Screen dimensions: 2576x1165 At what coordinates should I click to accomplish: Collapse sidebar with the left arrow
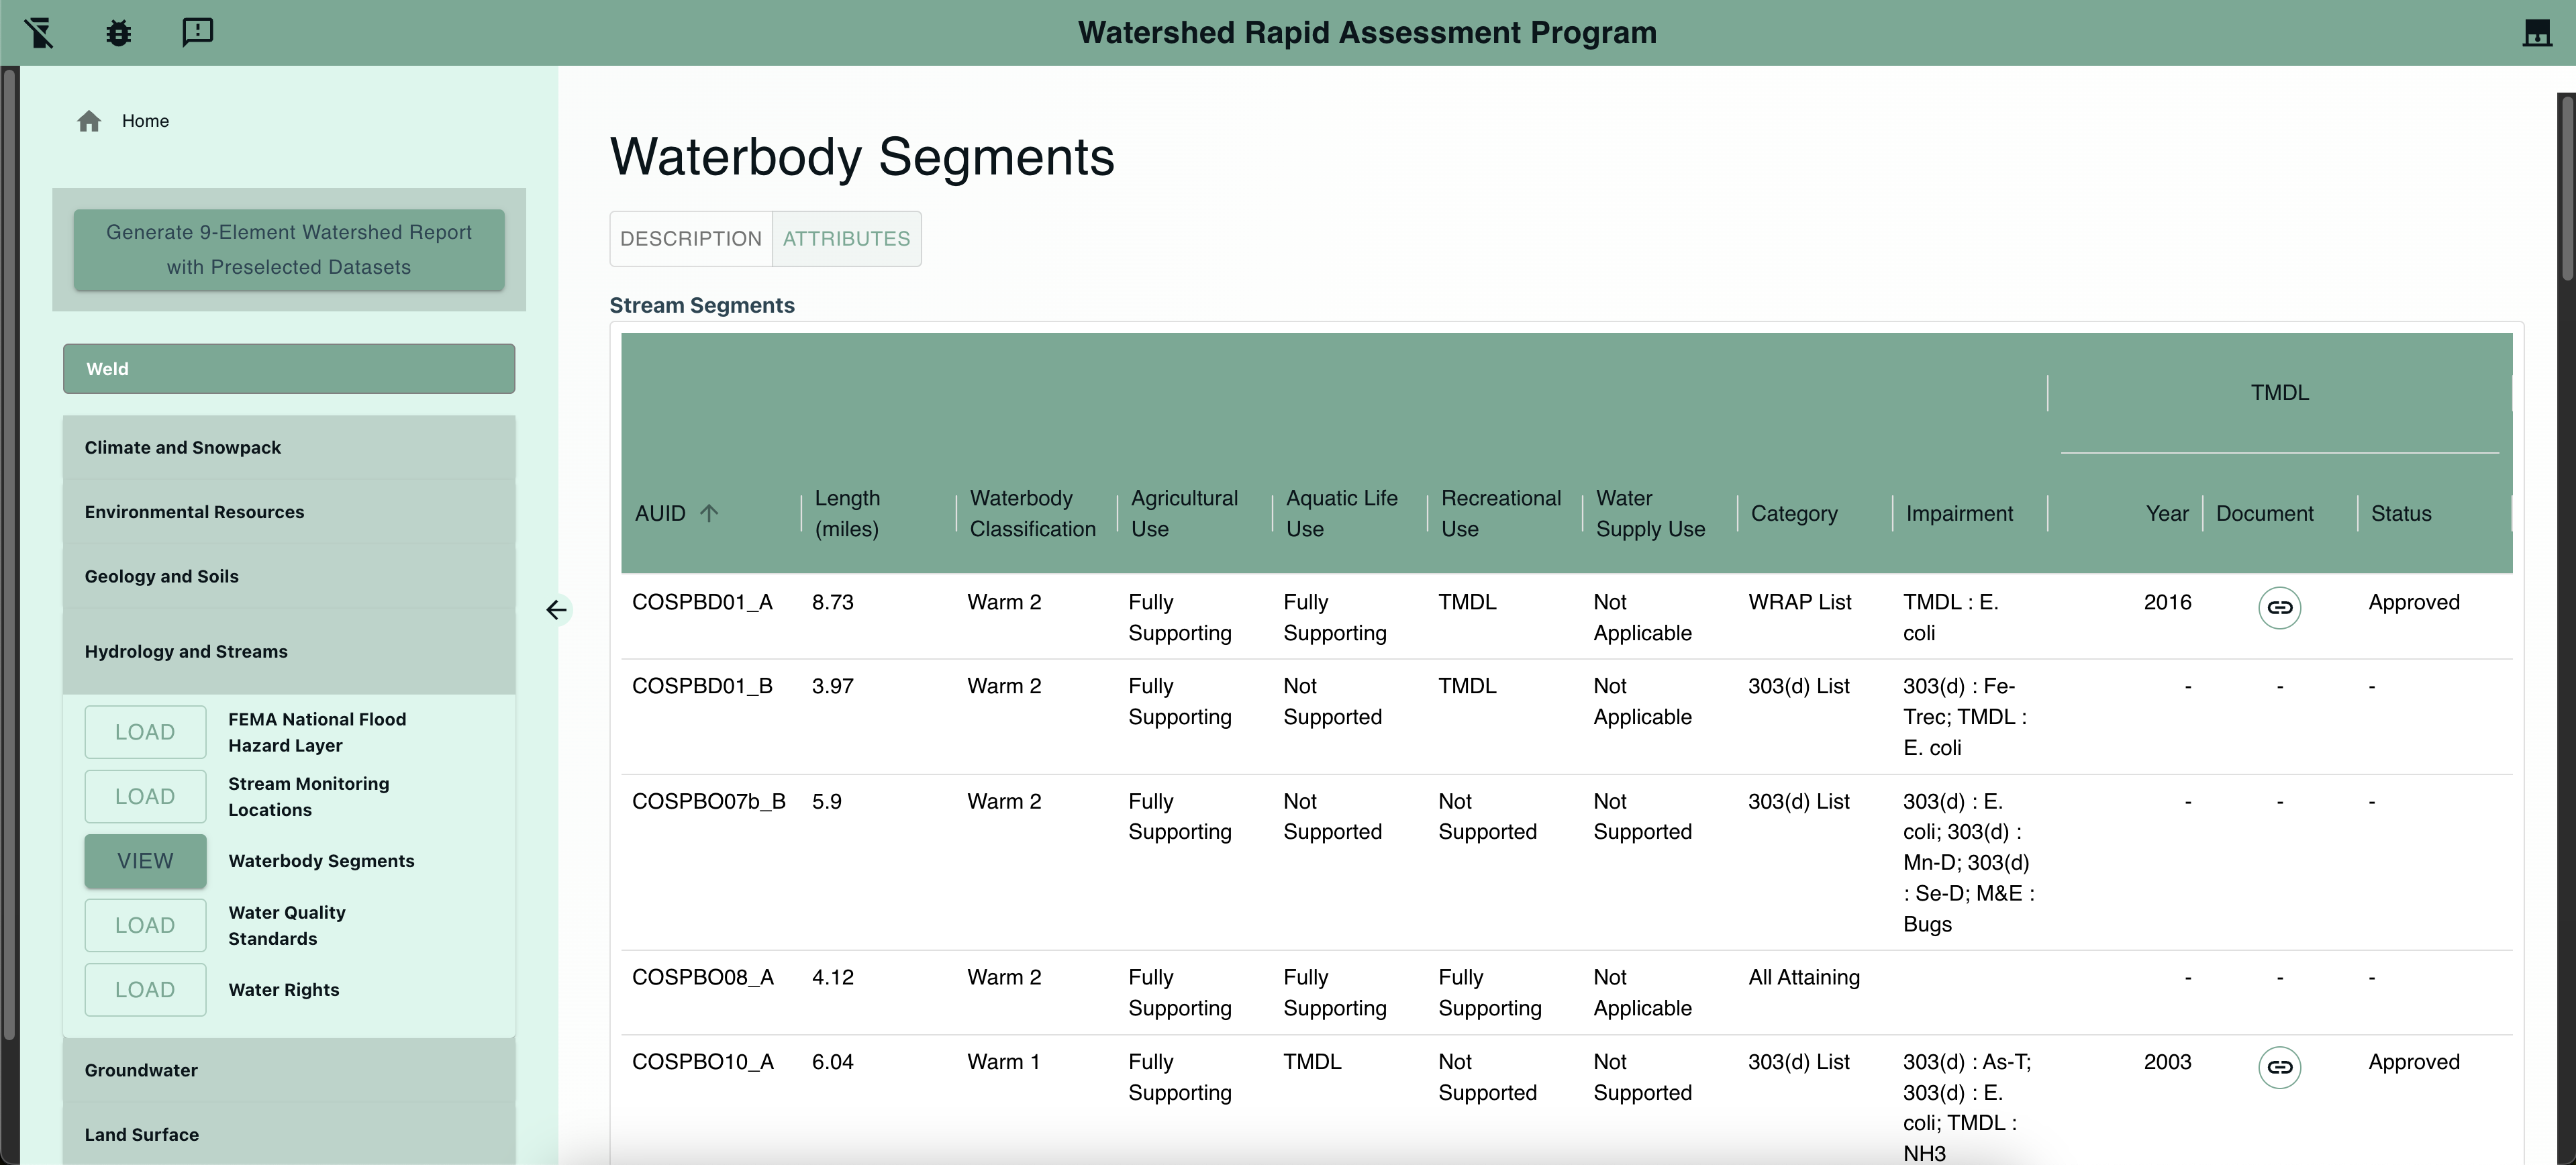556,610
